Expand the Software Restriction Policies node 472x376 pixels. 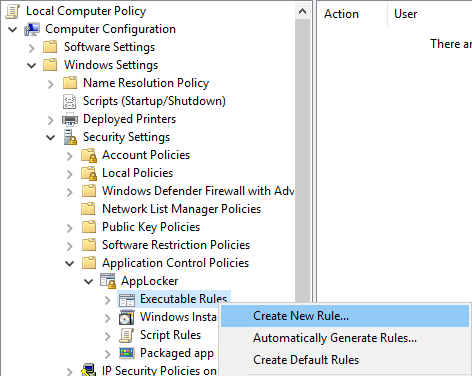tap(70, 246)
